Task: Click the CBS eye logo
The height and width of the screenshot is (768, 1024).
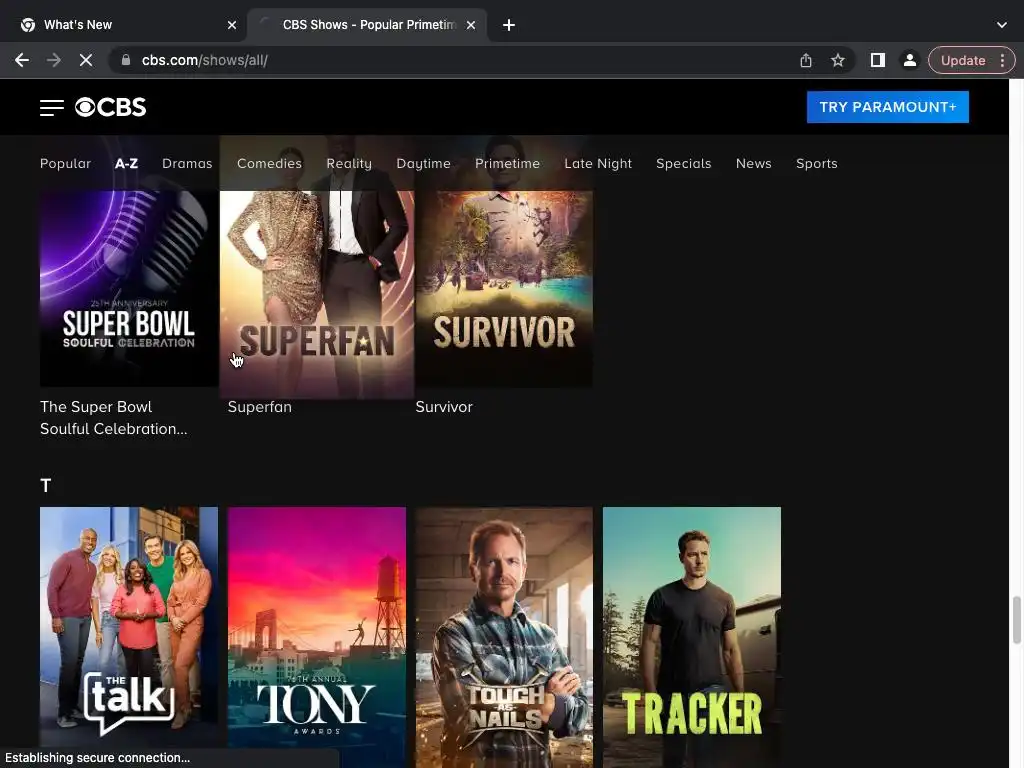Action: click(x=110, y=107)
